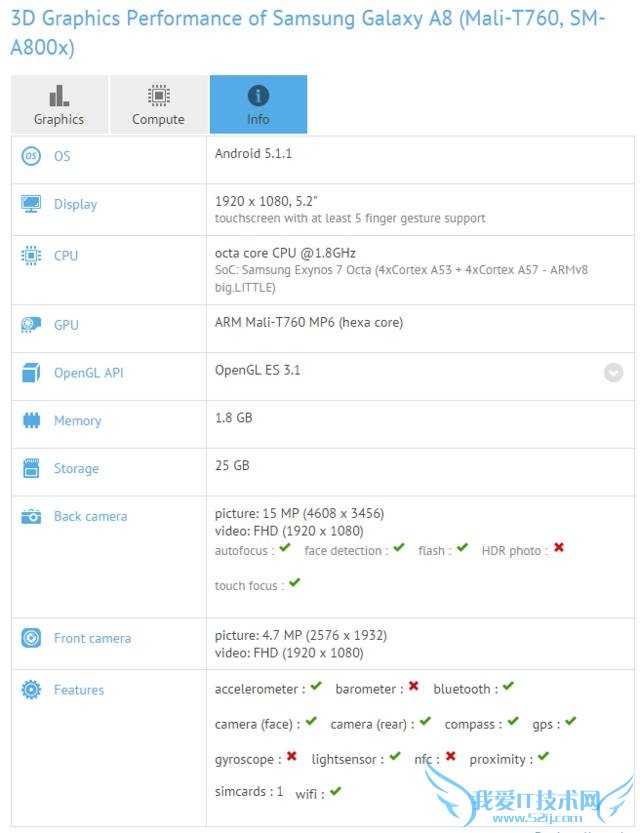
Task: Click the Display monitor icon
Action: point(31,203)
